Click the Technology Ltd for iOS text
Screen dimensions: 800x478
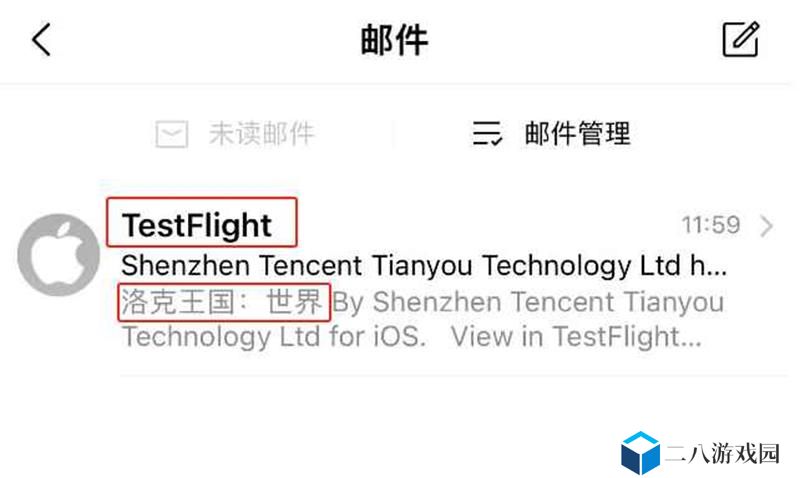coord(274,337)
